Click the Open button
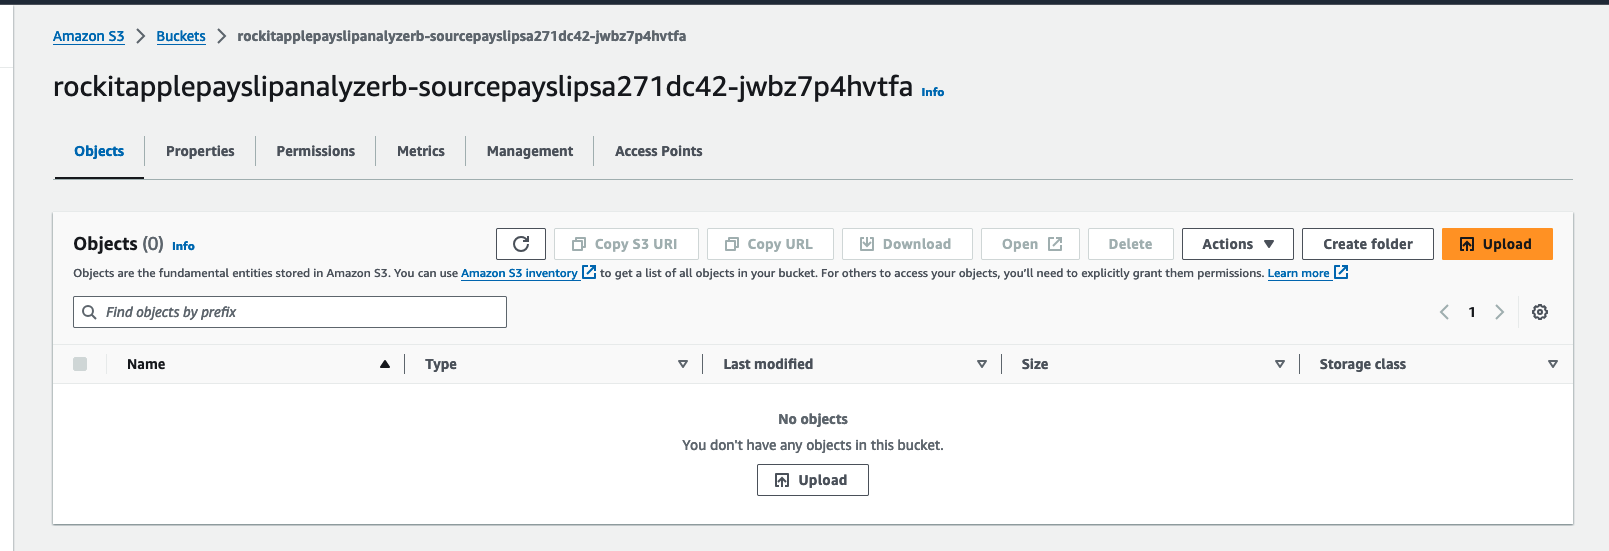 1030,244
